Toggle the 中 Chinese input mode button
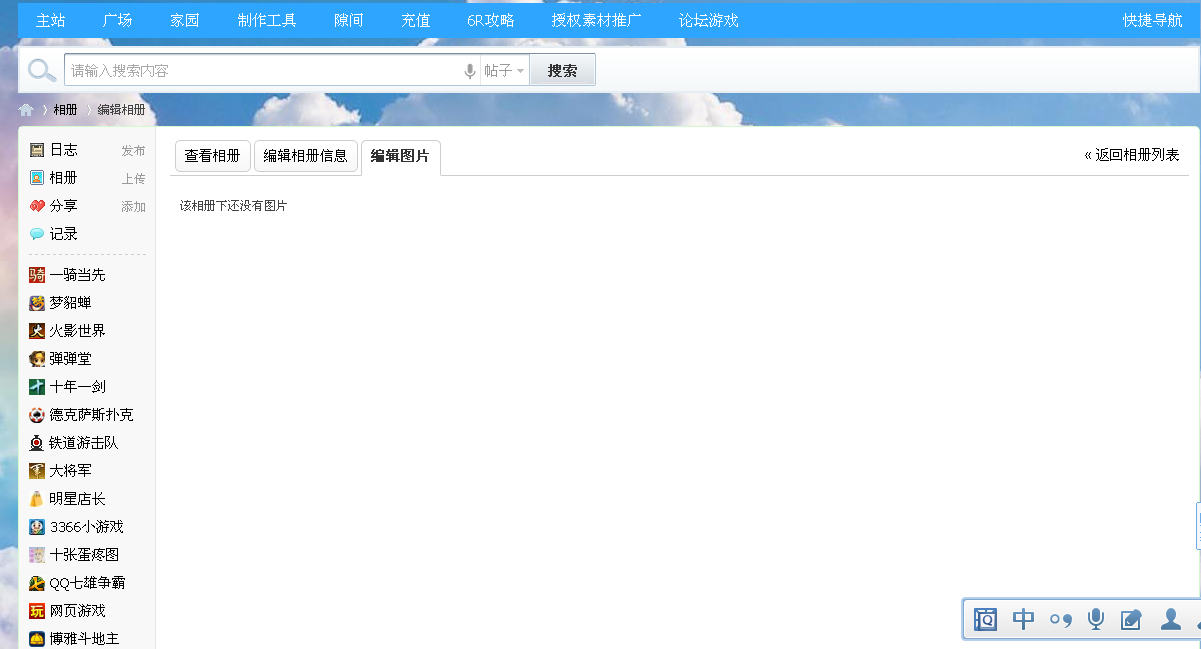The width and height of the screenshot is (1201, 649). (x=1023, y=619)
